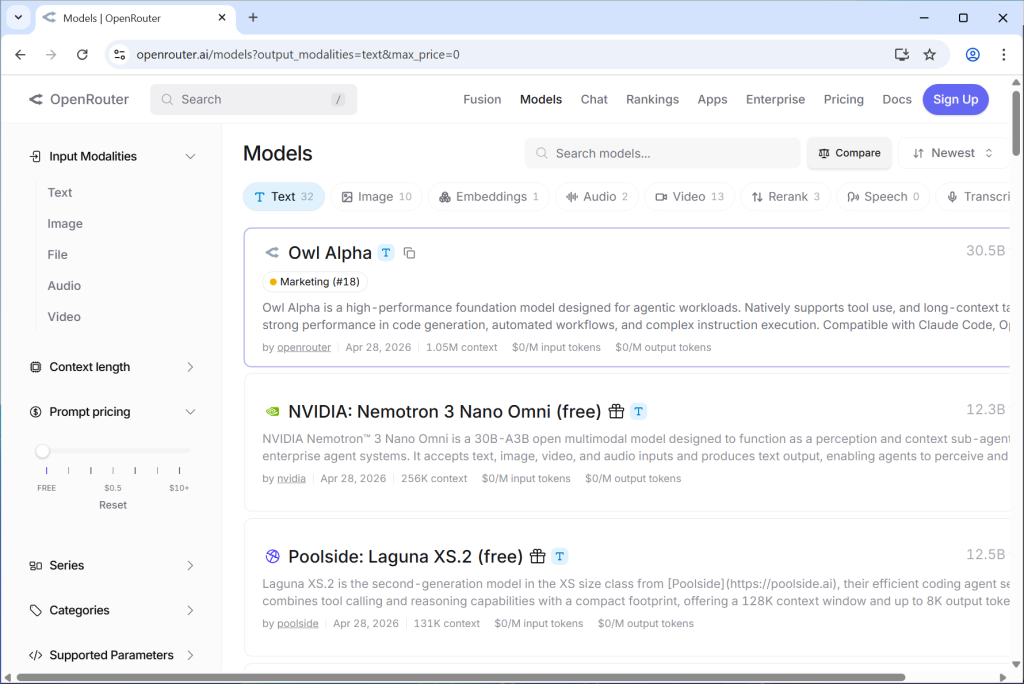Copy the Owl Alpha model ID
This screenshot has height=684, width=1024.
pyautogui.click(x=409, y=253)
